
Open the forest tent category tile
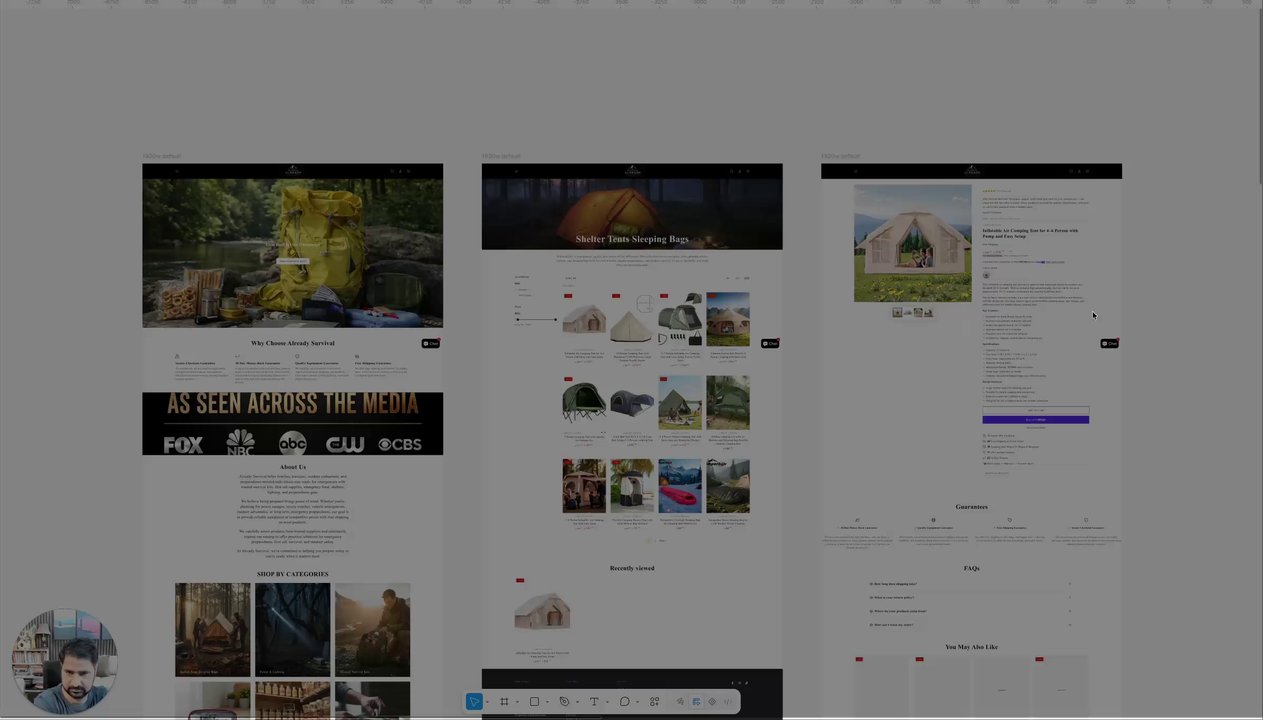(213, 630)
